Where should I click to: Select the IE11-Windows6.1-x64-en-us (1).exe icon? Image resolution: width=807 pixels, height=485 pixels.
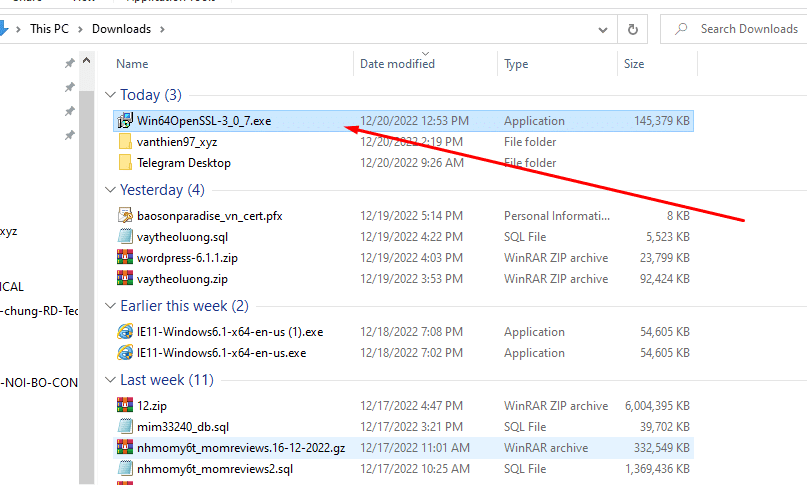[125, 332]
